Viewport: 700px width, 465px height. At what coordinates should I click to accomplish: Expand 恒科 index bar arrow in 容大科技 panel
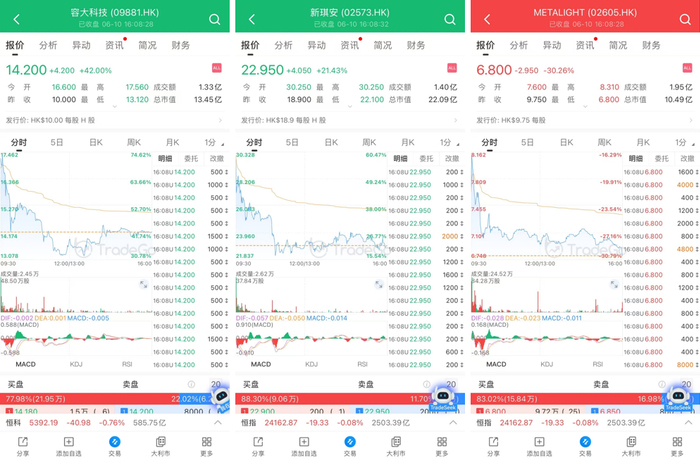coord(218,423)
